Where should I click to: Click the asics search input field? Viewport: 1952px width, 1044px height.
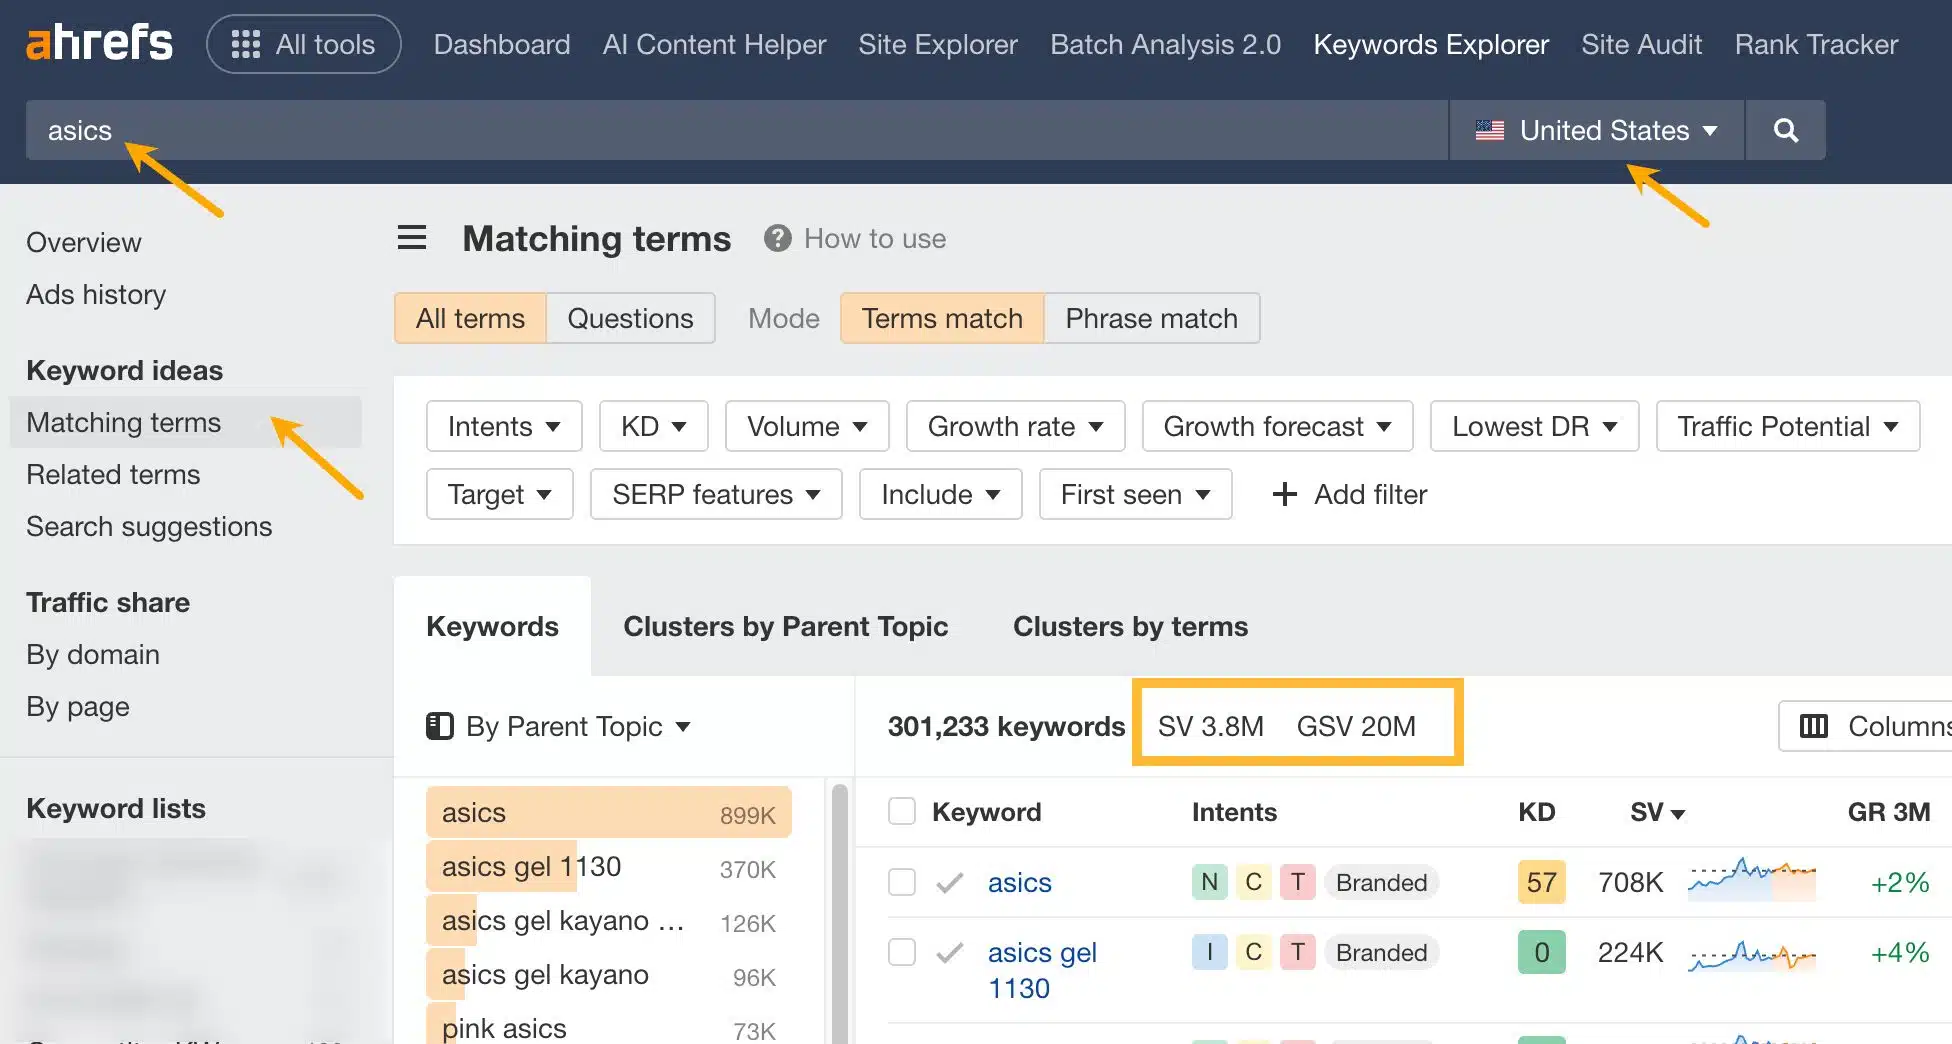coord(700,130)
